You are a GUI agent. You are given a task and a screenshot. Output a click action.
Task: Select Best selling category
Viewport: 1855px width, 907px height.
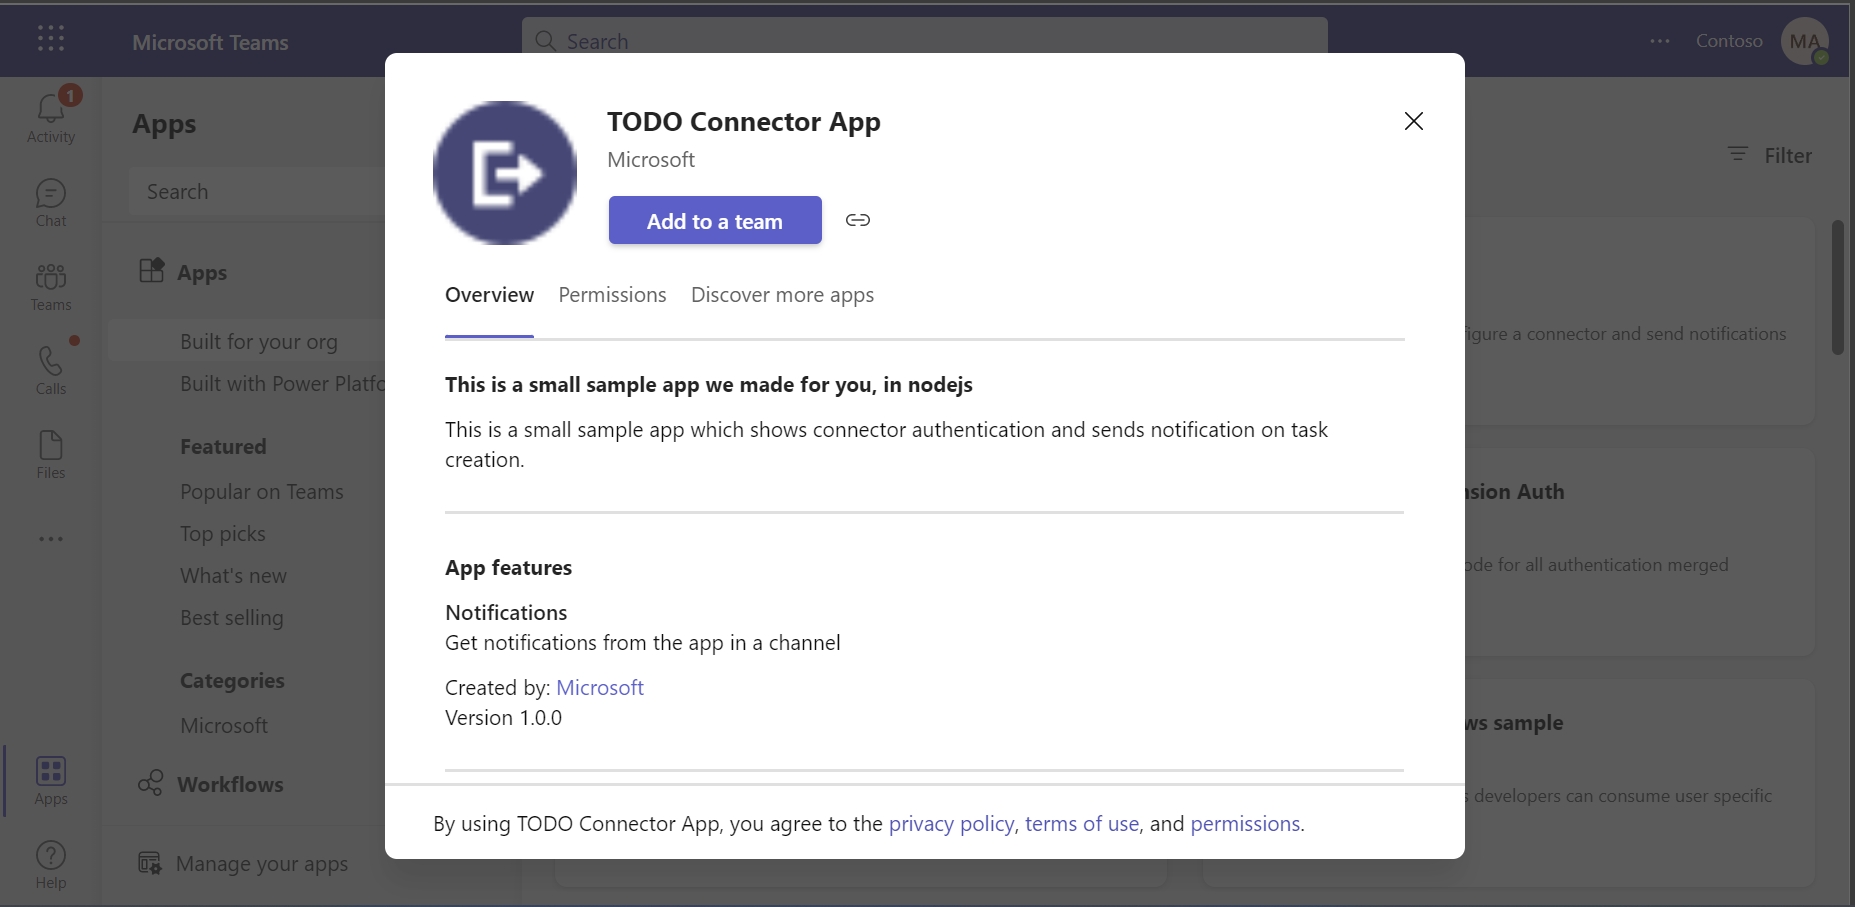click(x=232, y=618)
